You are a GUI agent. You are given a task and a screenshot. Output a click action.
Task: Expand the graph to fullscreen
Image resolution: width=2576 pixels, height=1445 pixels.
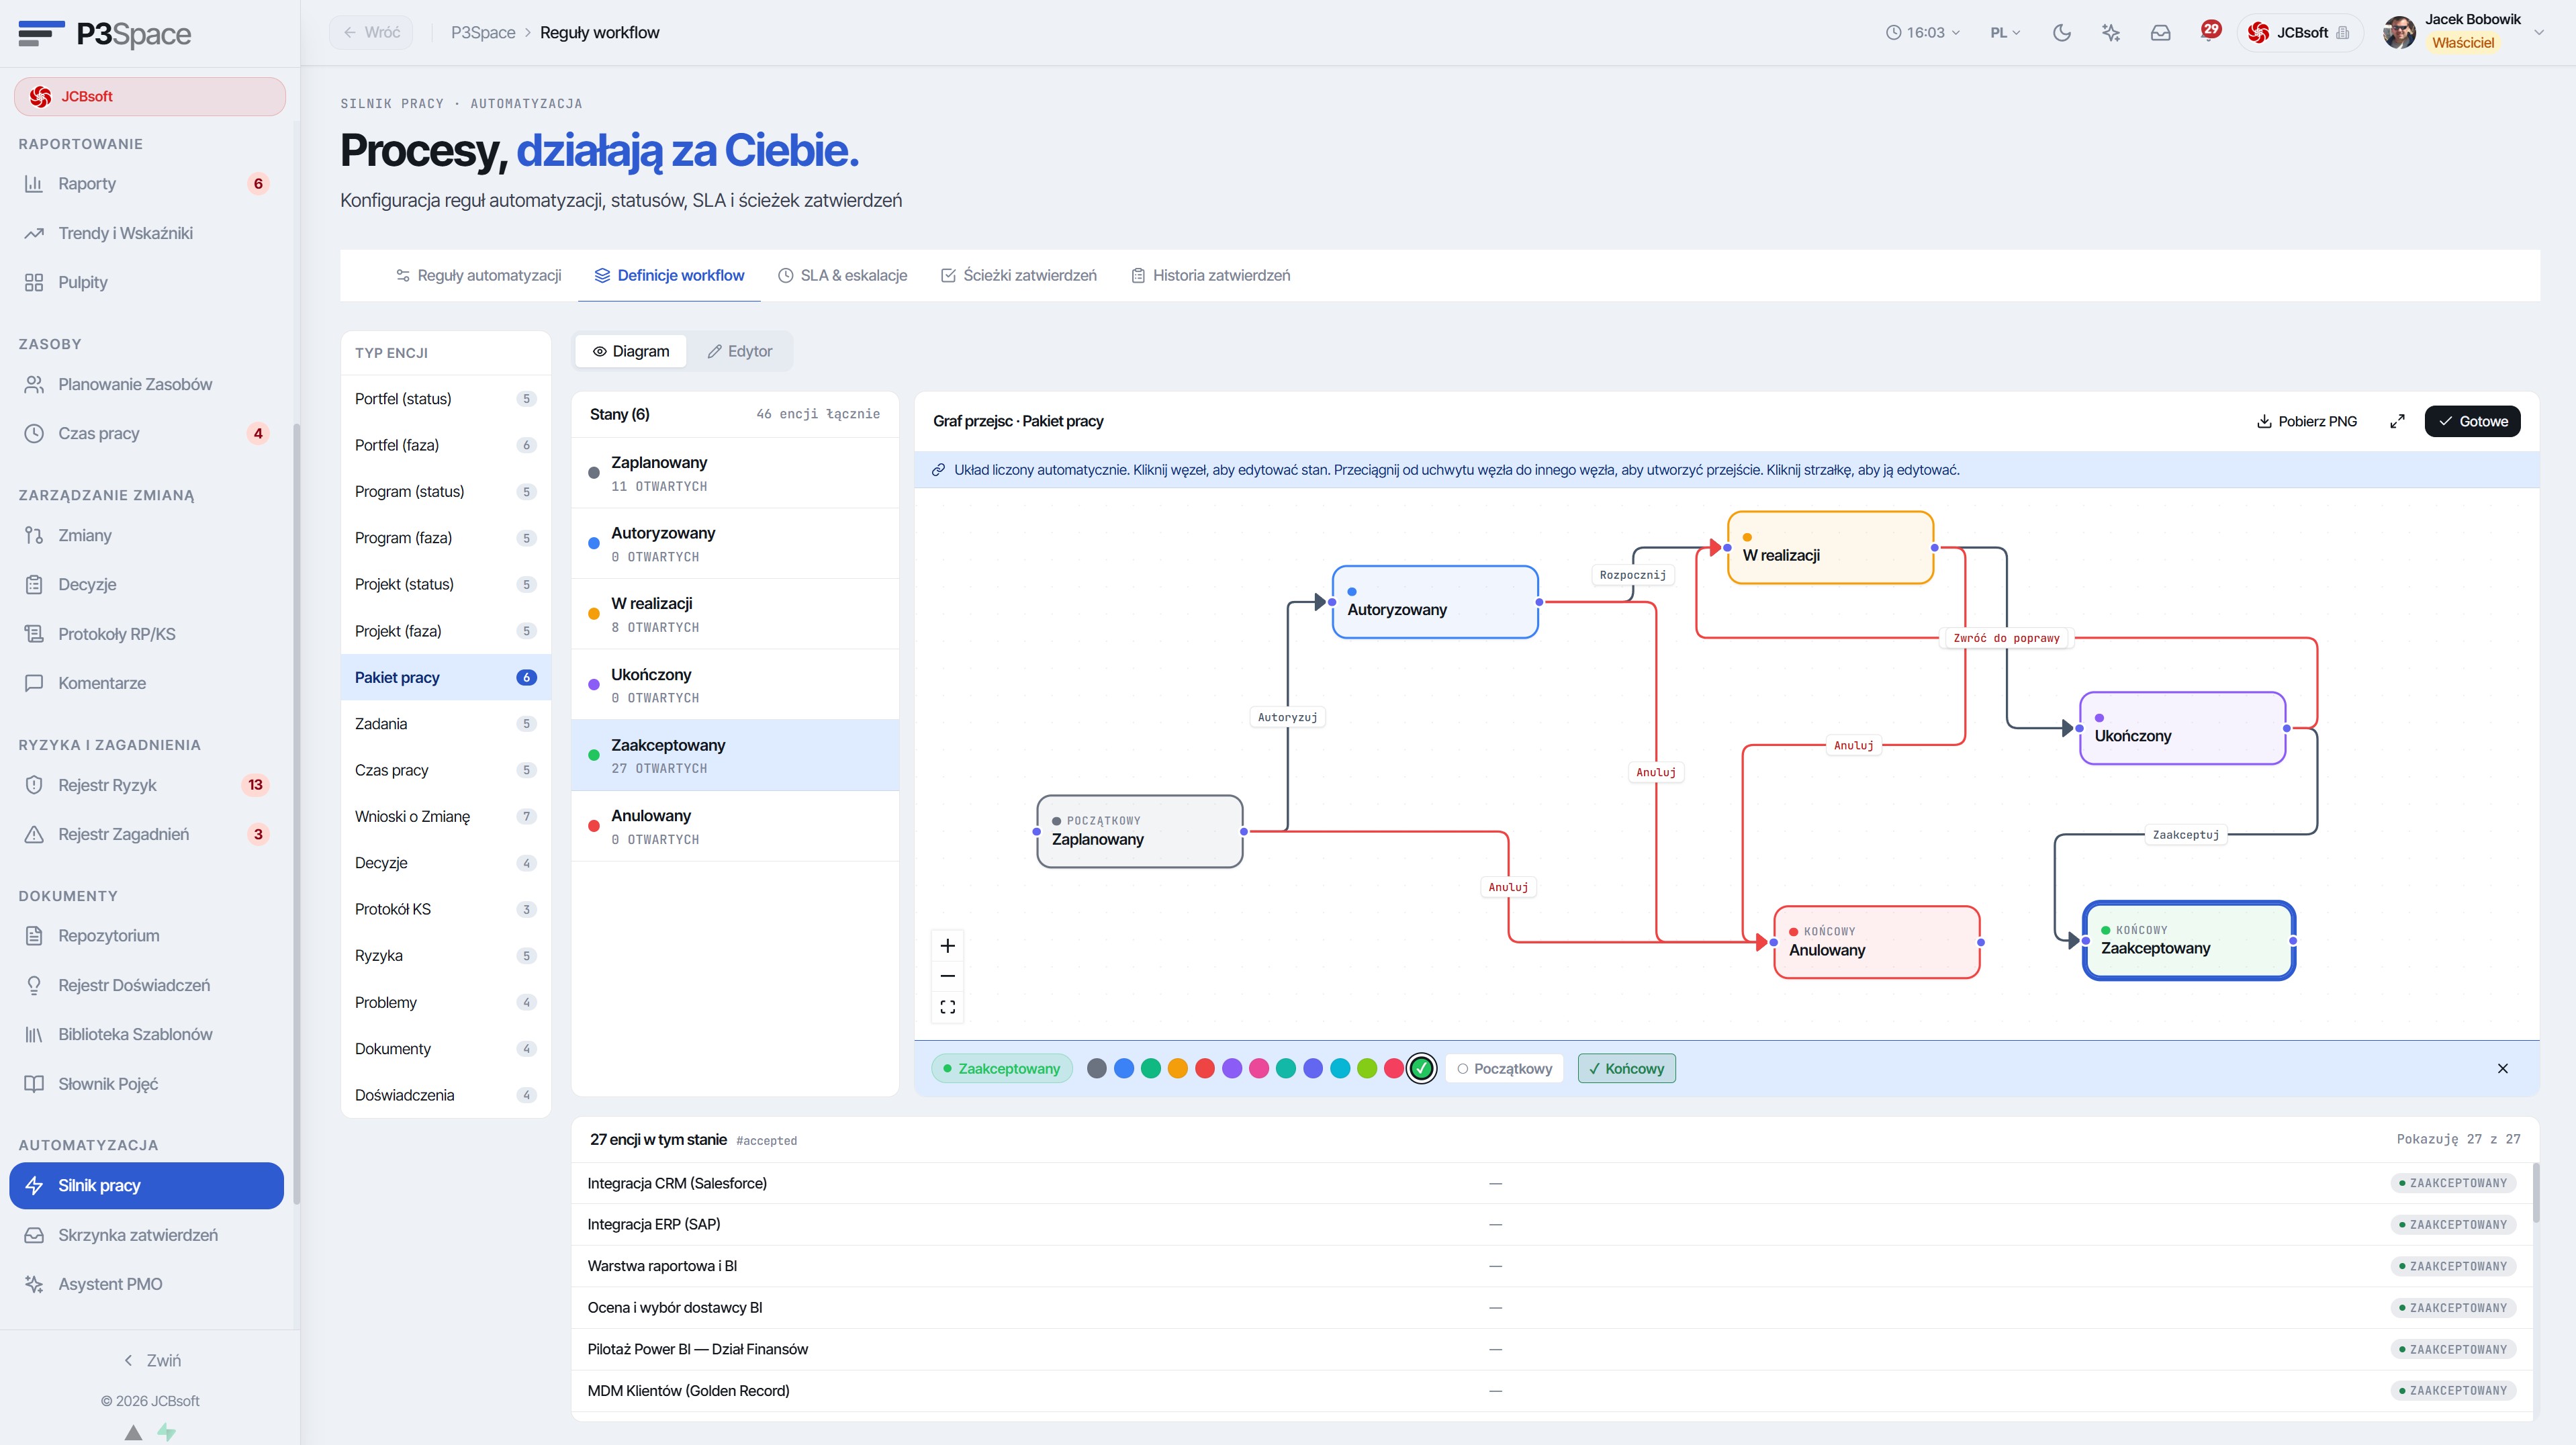click(2397, 421)
